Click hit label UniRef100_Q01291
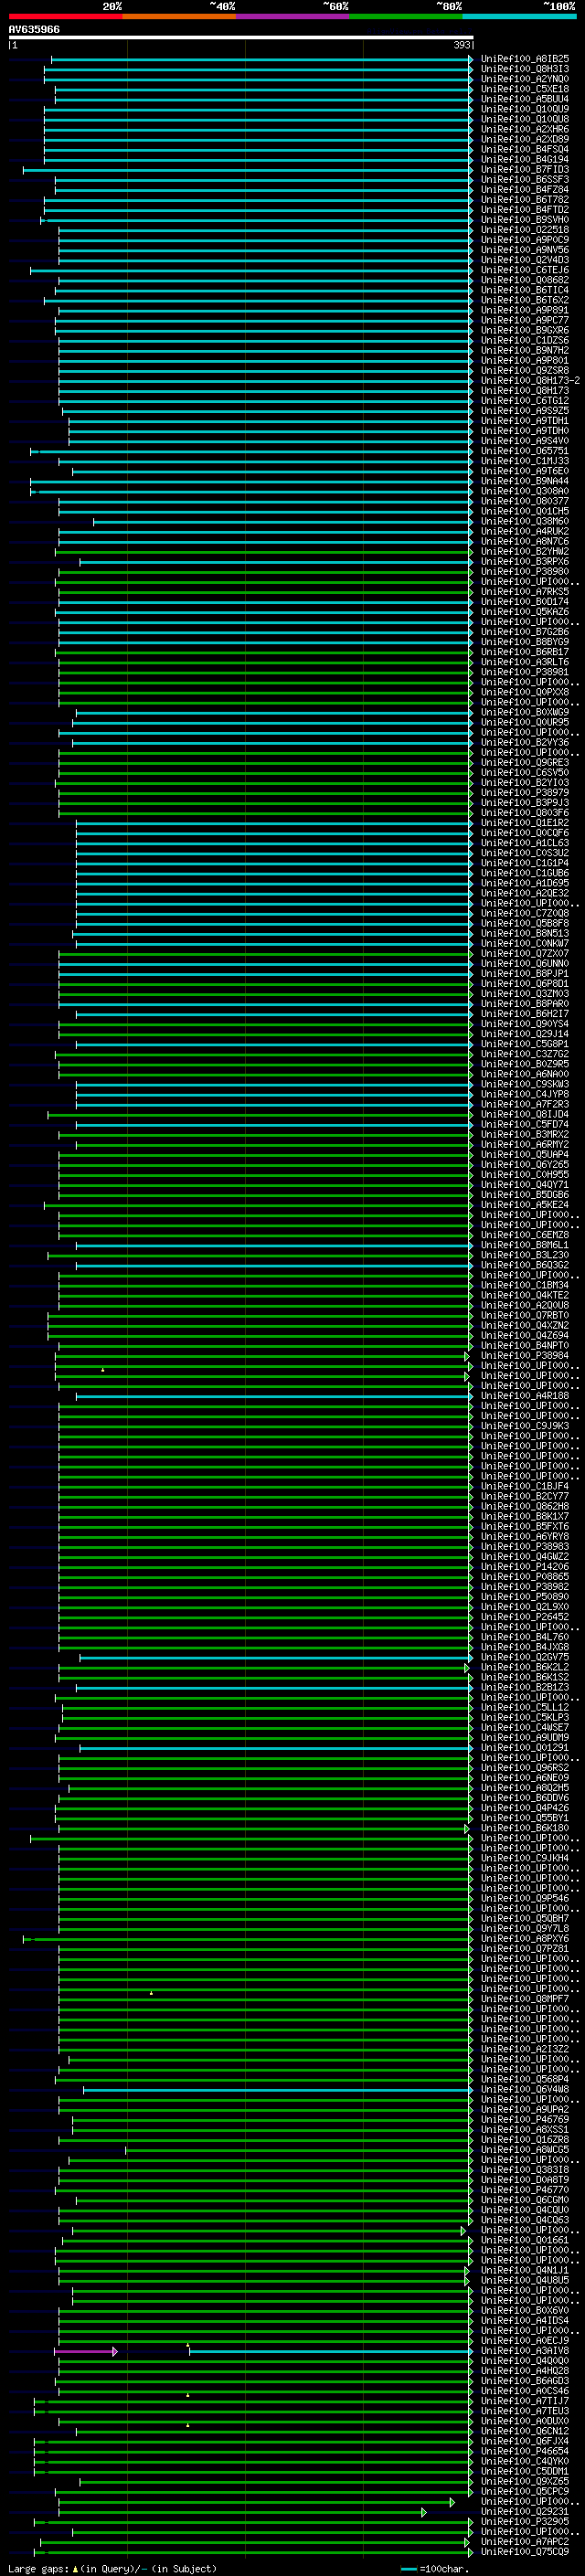 click(x=524, y=1748)
